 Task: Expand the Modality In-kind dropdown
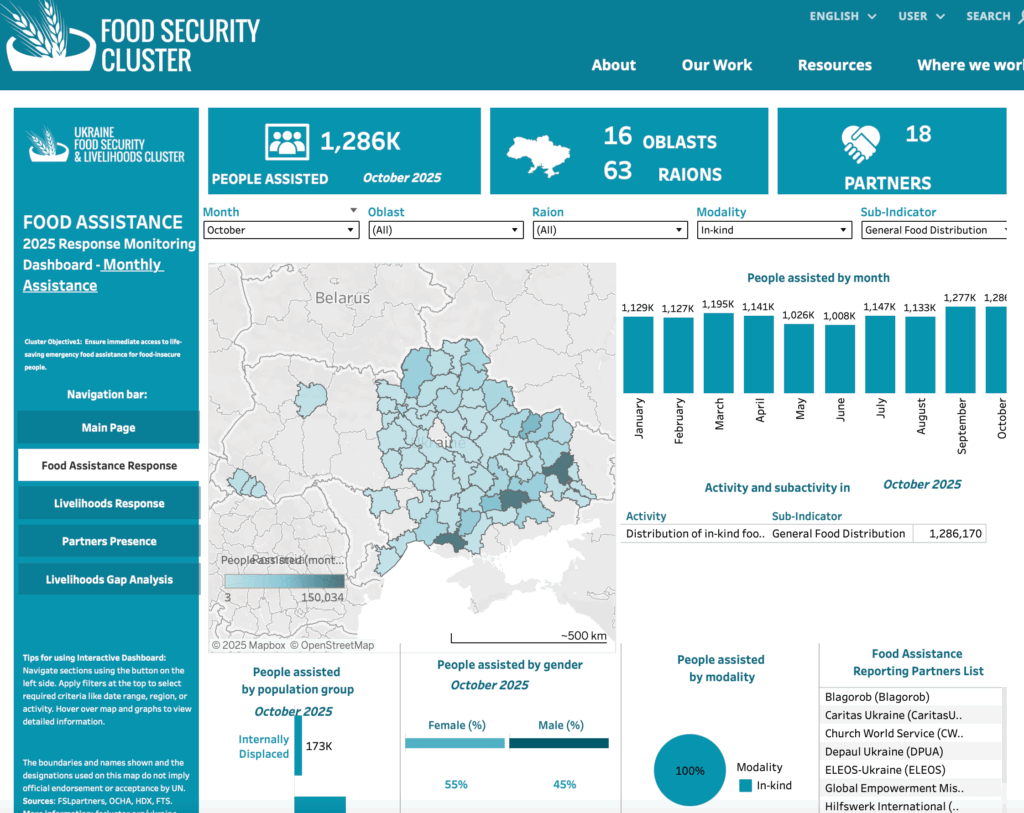(x=774, y=230)
